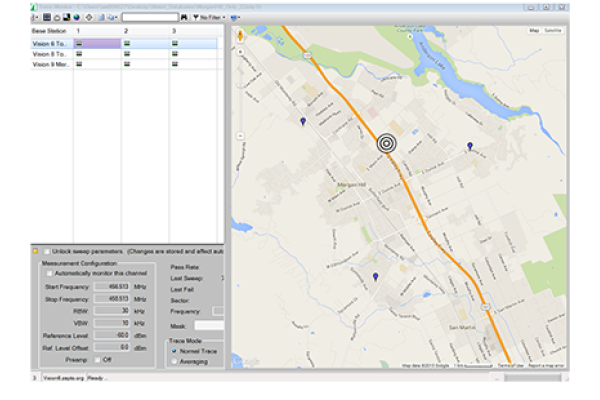Click the save disk toolbar icon
The height and width of the screenshot is (400, 600).
[67, 17]
